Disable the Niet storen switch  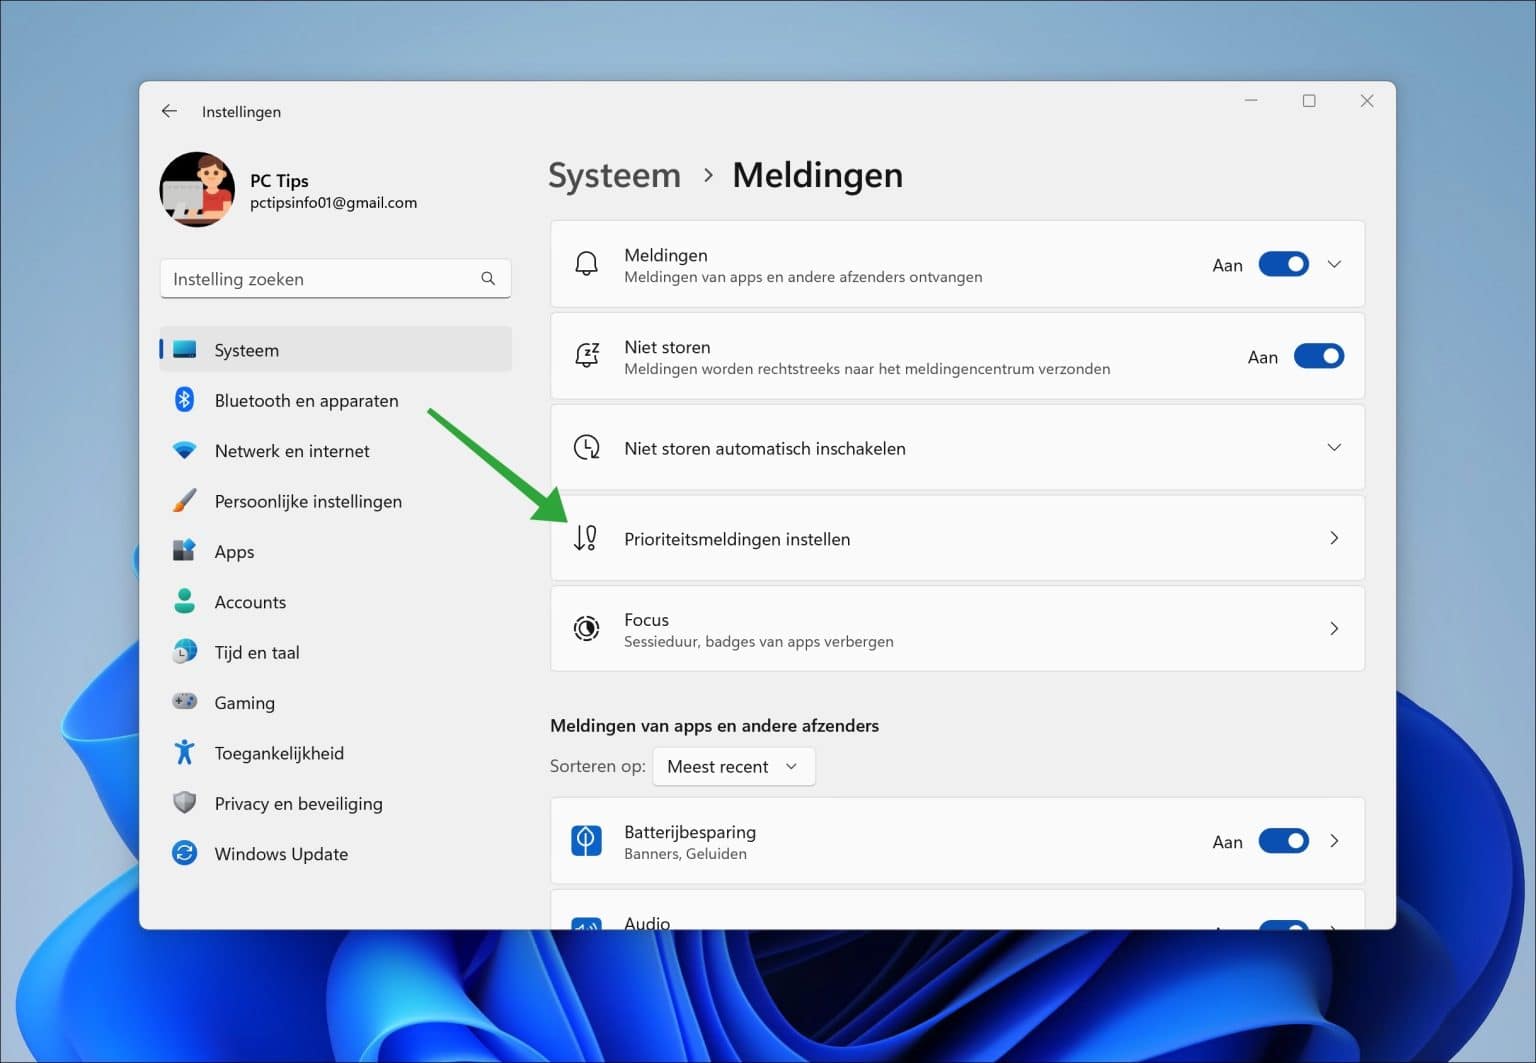[1319, 355]
